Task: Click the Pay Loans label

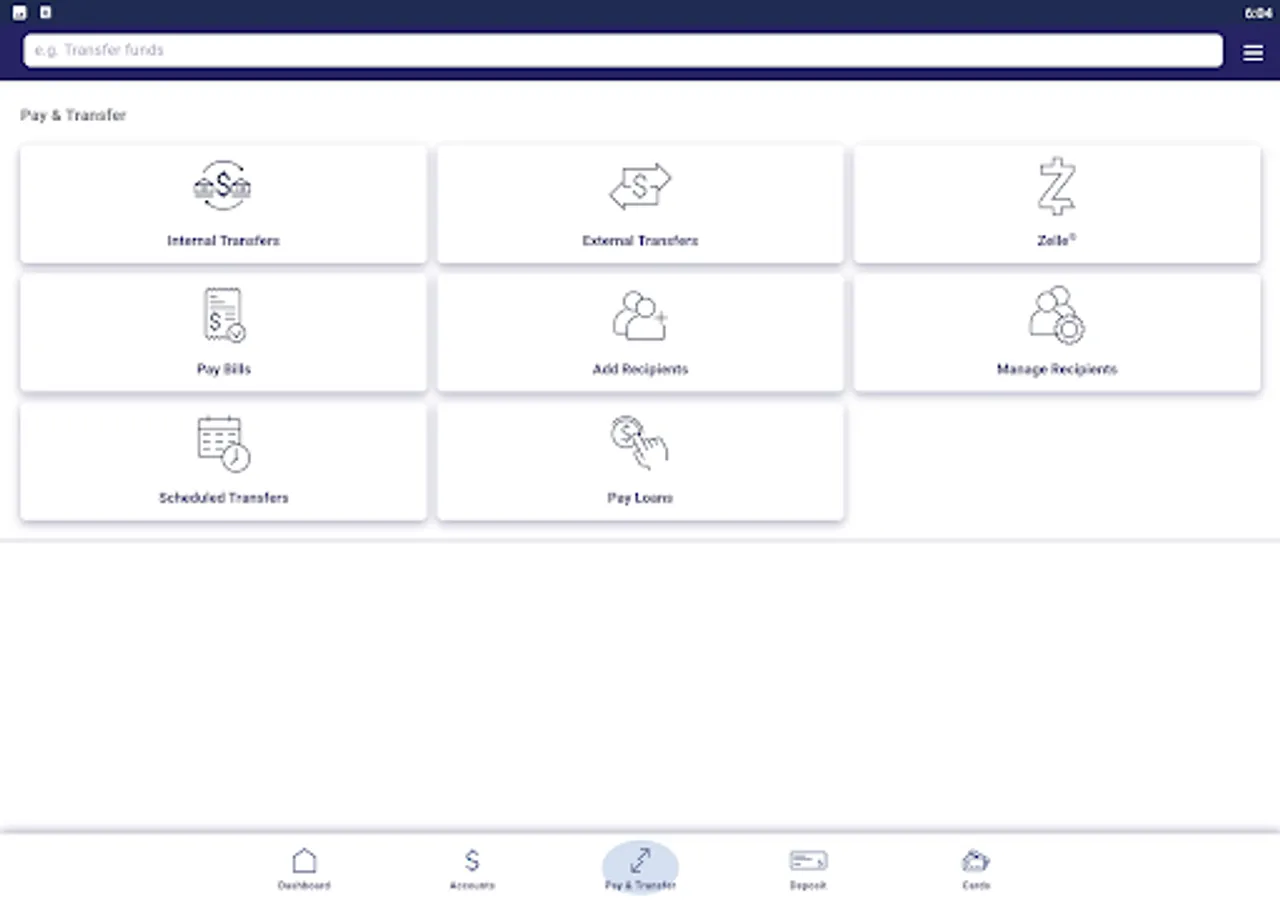Action: (x=640, y=498)
